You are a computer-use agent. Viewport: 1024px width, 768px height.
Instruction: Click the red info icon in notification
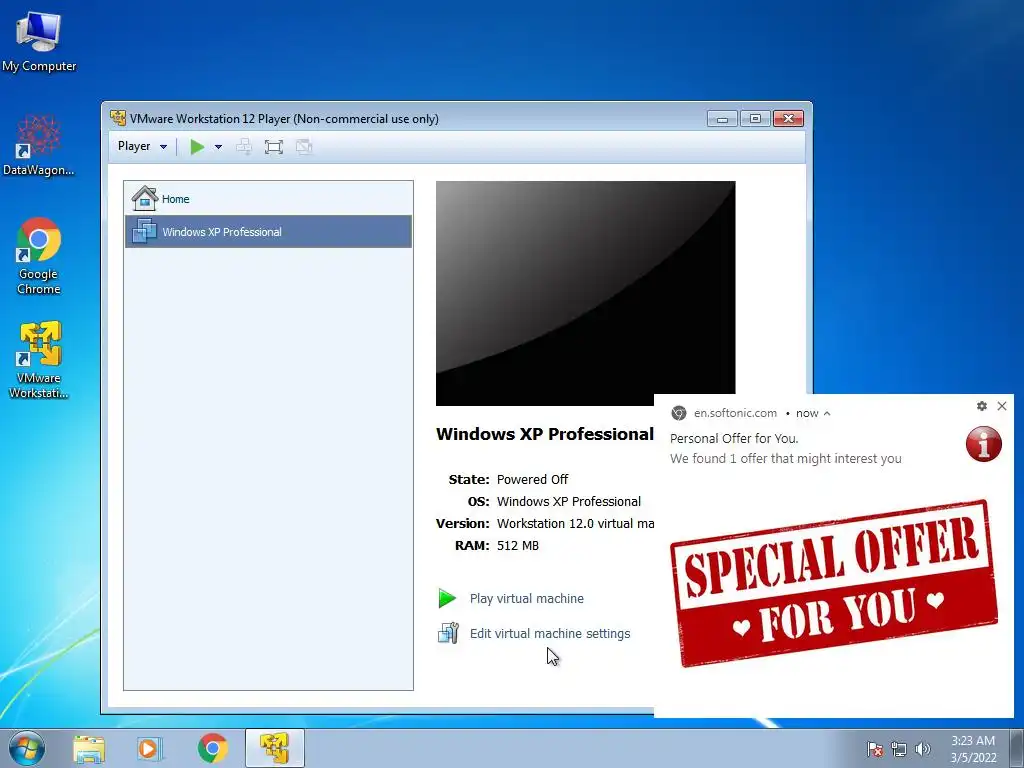pyautogui.click(x=984, y=444)
